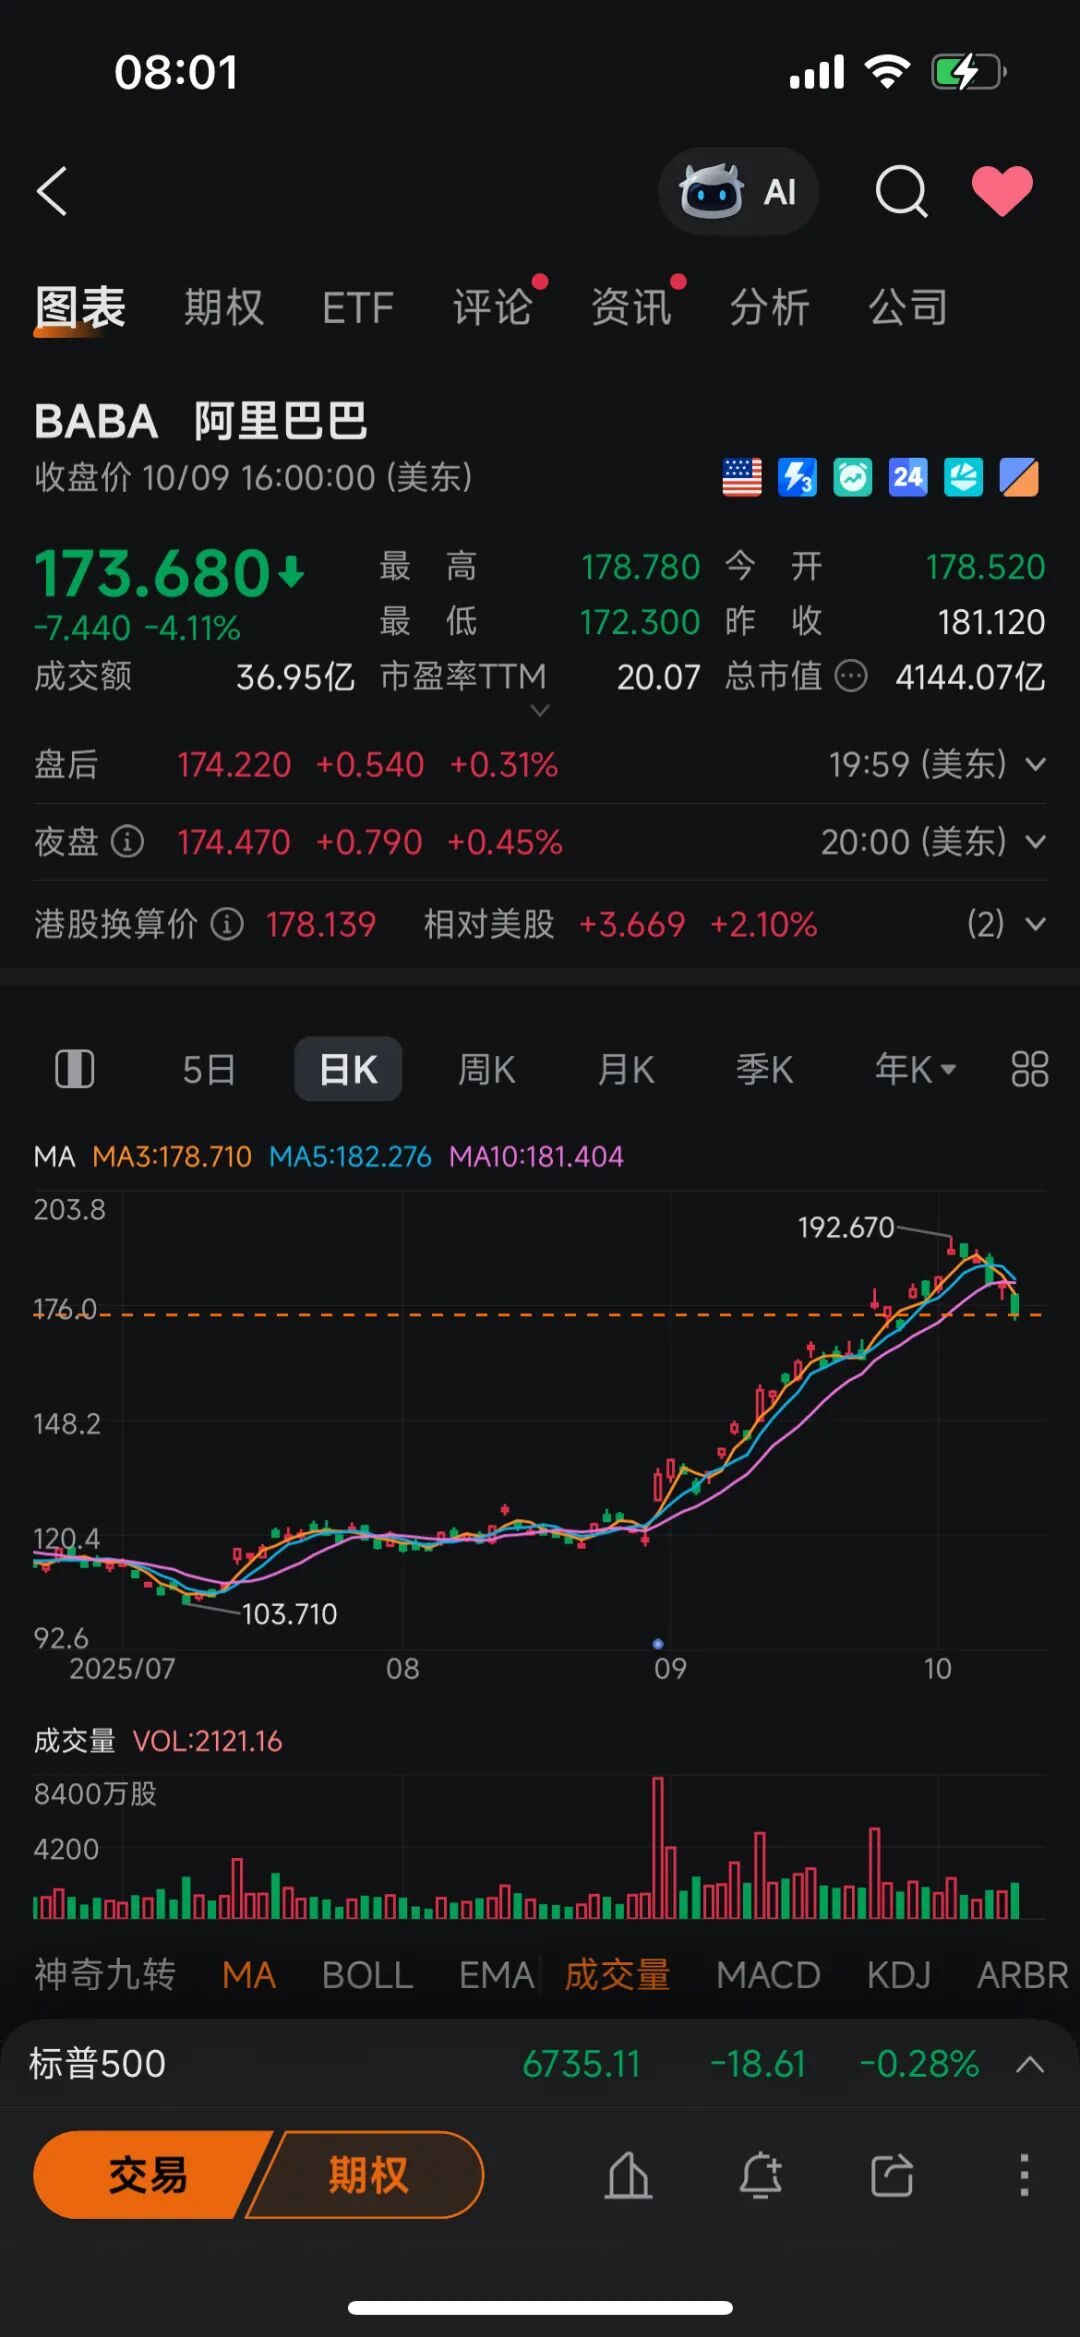
Task: Tap the blue event dot above 09
Action: [x=657, y=1643]
